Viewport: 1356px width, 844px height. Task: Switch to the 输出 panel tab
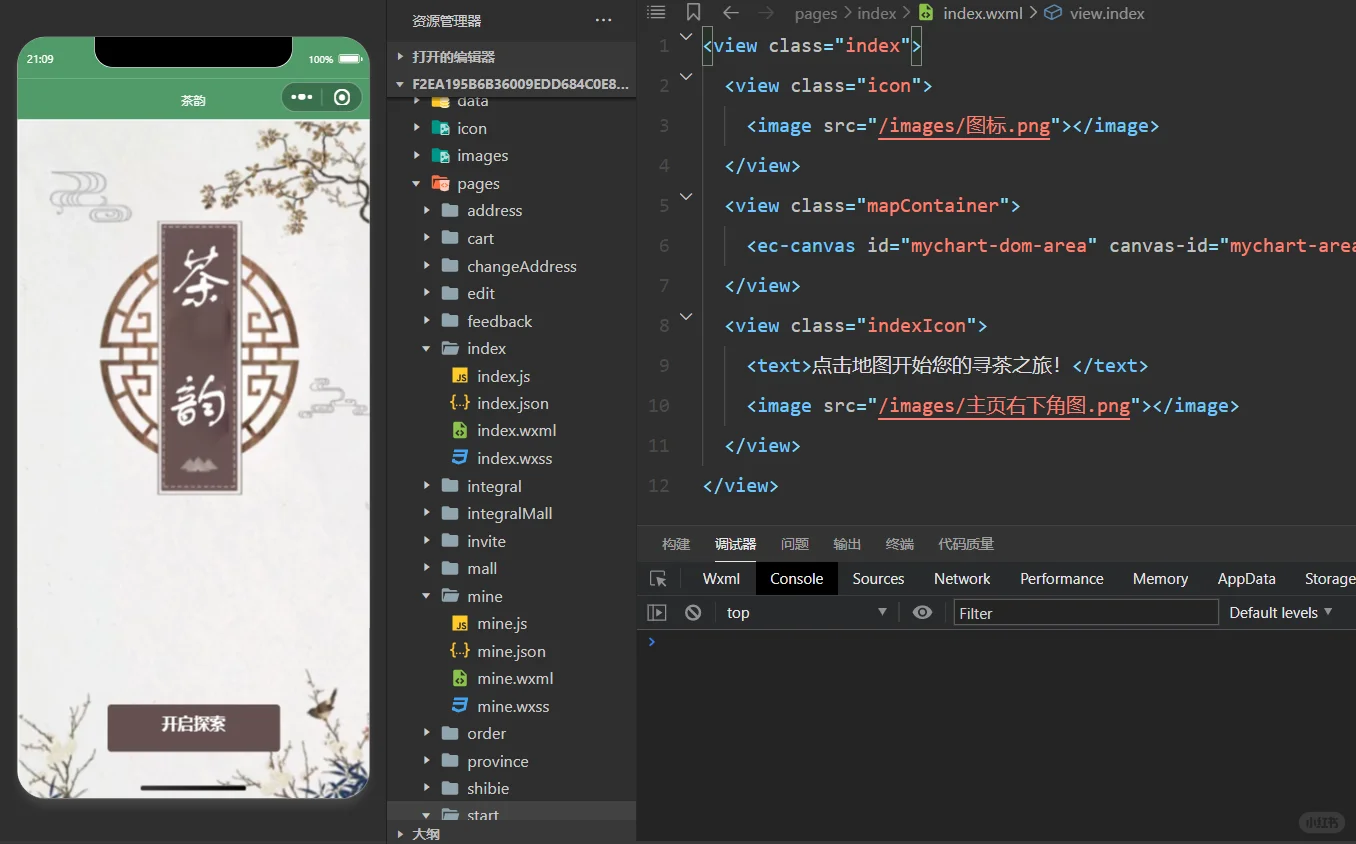847,544
